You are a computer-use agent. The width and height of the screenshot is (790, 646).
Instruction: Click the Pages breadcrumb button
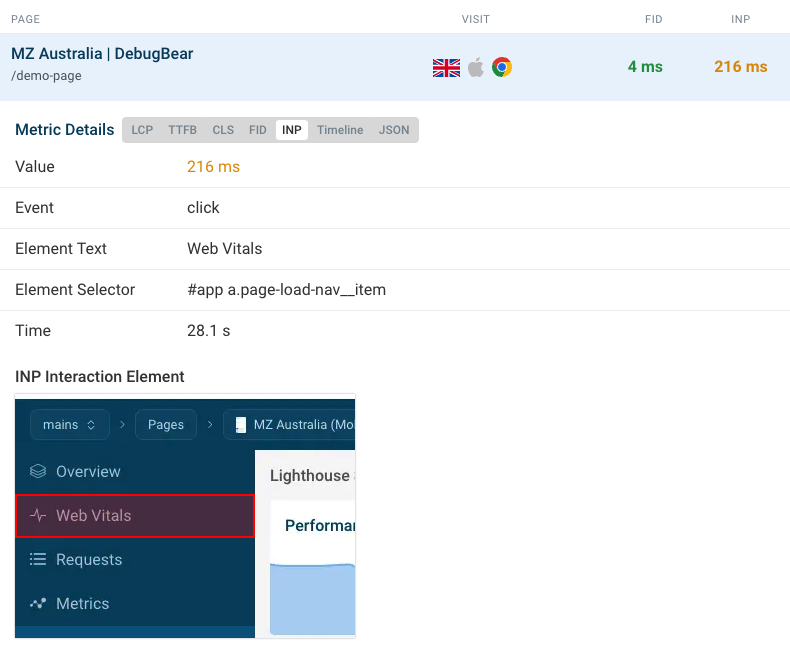(166, 425)
